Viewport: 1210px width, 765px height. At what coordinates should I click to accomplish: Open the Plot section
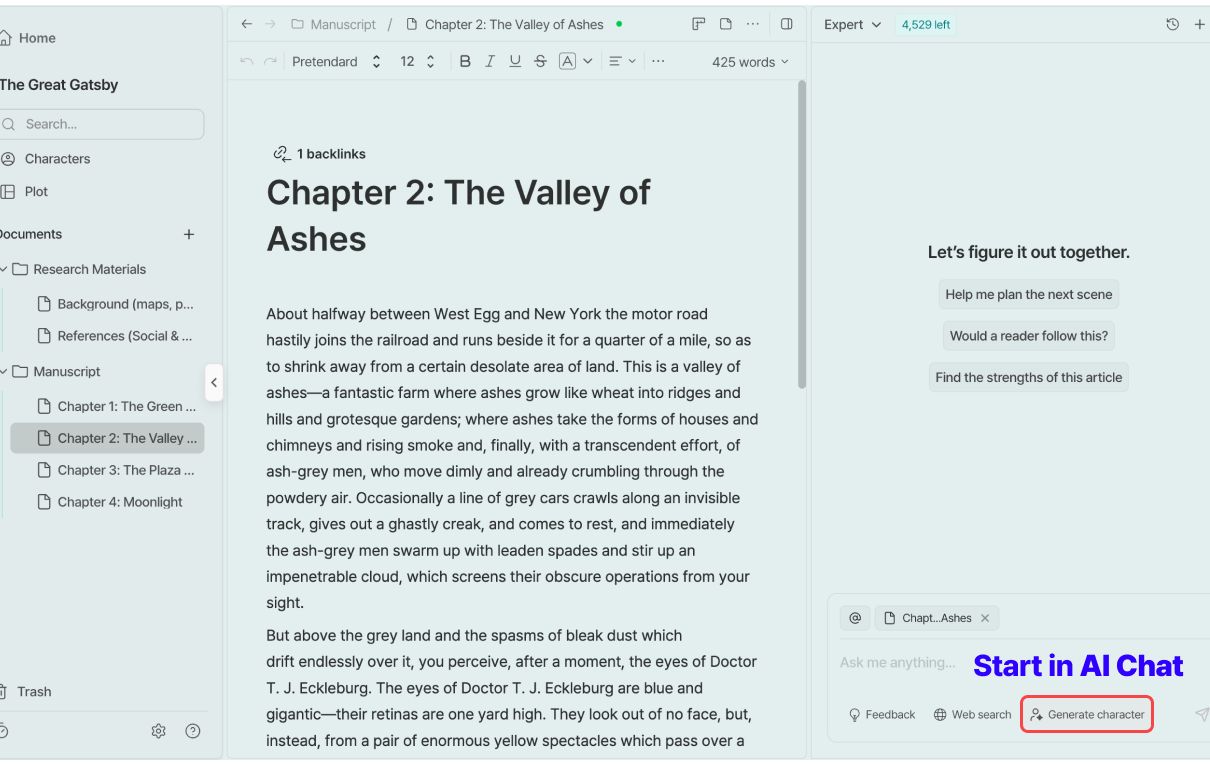(x=25, y=191)
